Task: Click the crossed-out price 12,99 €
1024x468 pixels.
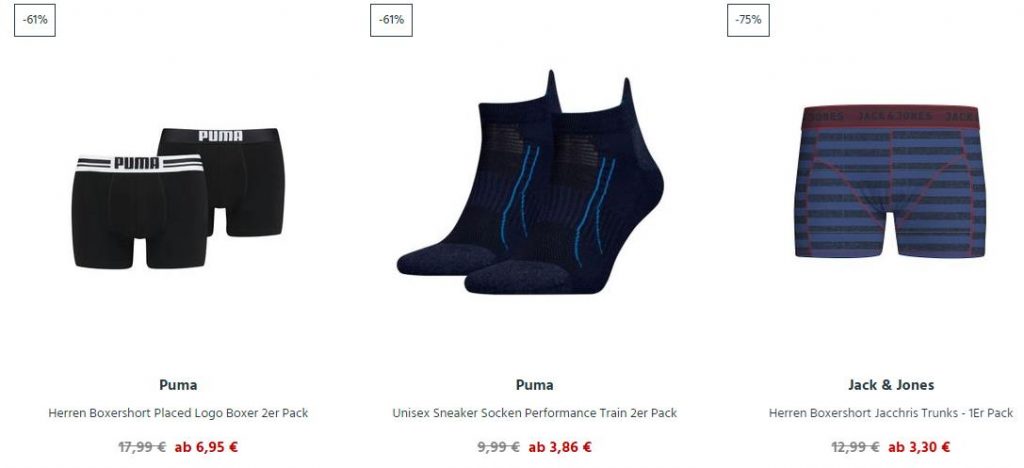Action: [x=856, y=447]
